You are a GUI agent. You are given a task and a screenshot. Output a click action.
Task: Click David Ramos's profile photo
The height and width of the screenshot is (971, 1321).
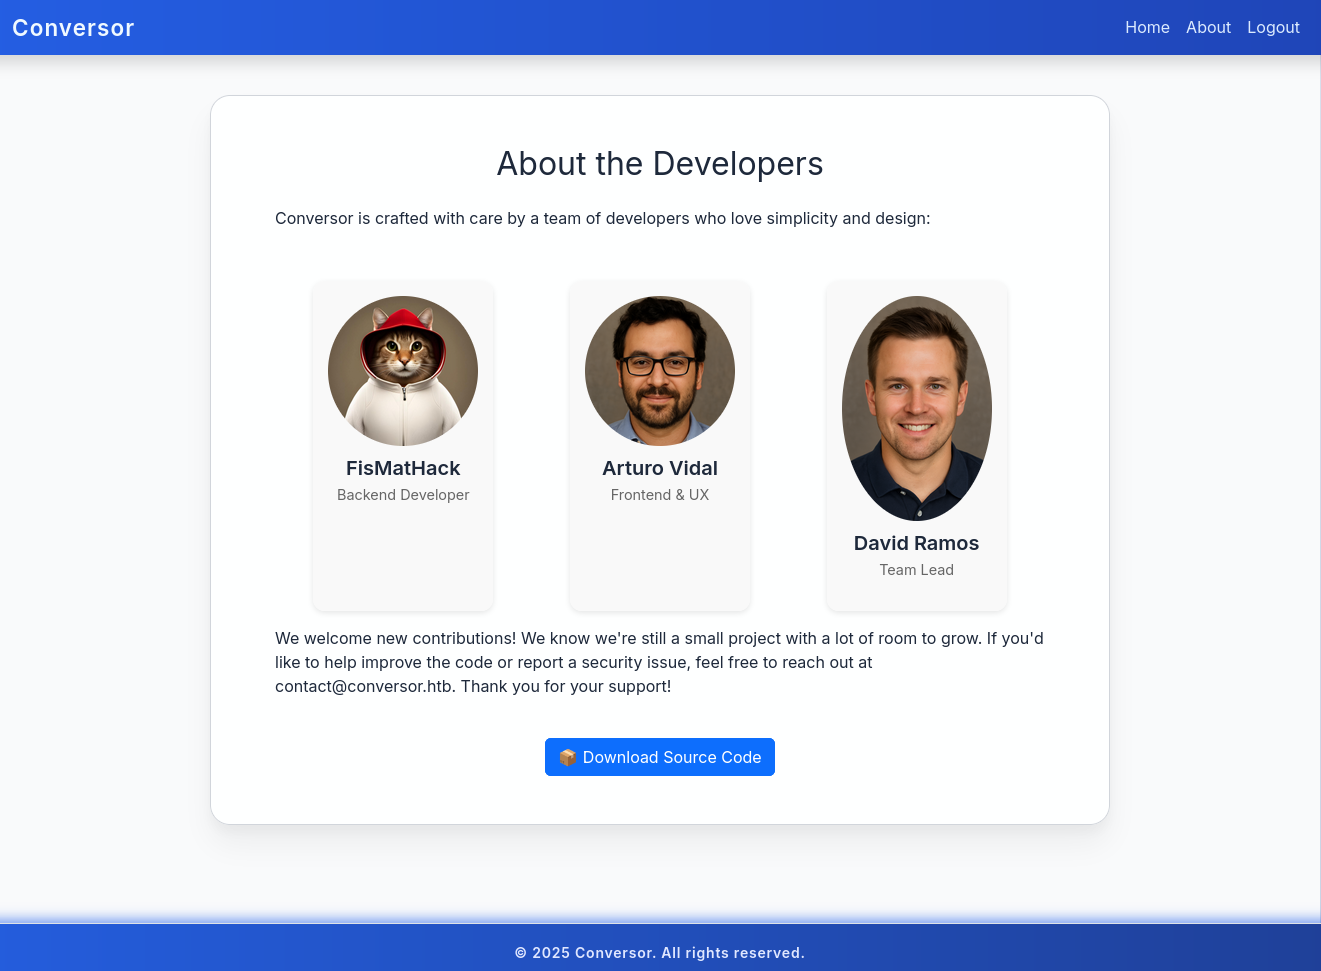coord(917,408)
